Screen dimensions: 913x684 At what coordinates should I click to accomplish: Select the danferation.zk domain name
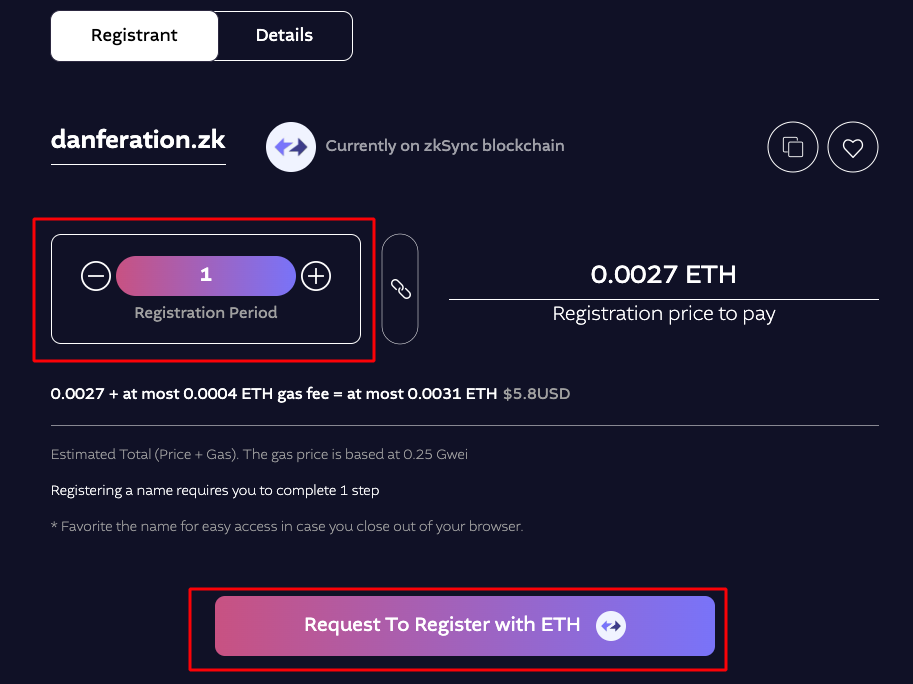pos(138,140)
